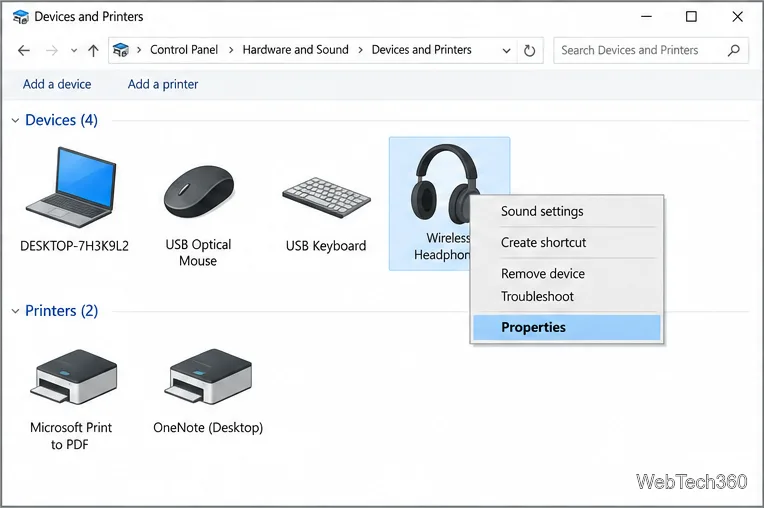Expand chevron after Control Panel breadcrumb
This screenshot has height=508, width=764.
tap(231, 50)
